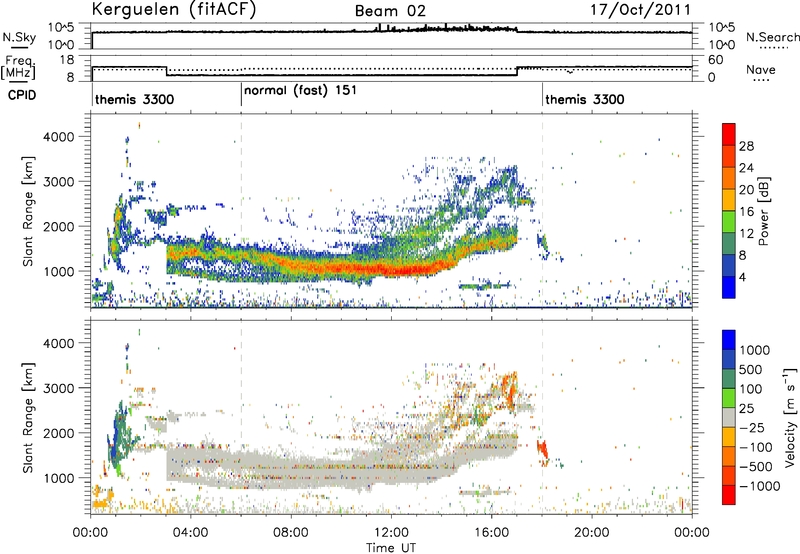800x554 pixels.
Task: Click the "-500" tick on Velocity colorbar
Action: tap(756, 467)
